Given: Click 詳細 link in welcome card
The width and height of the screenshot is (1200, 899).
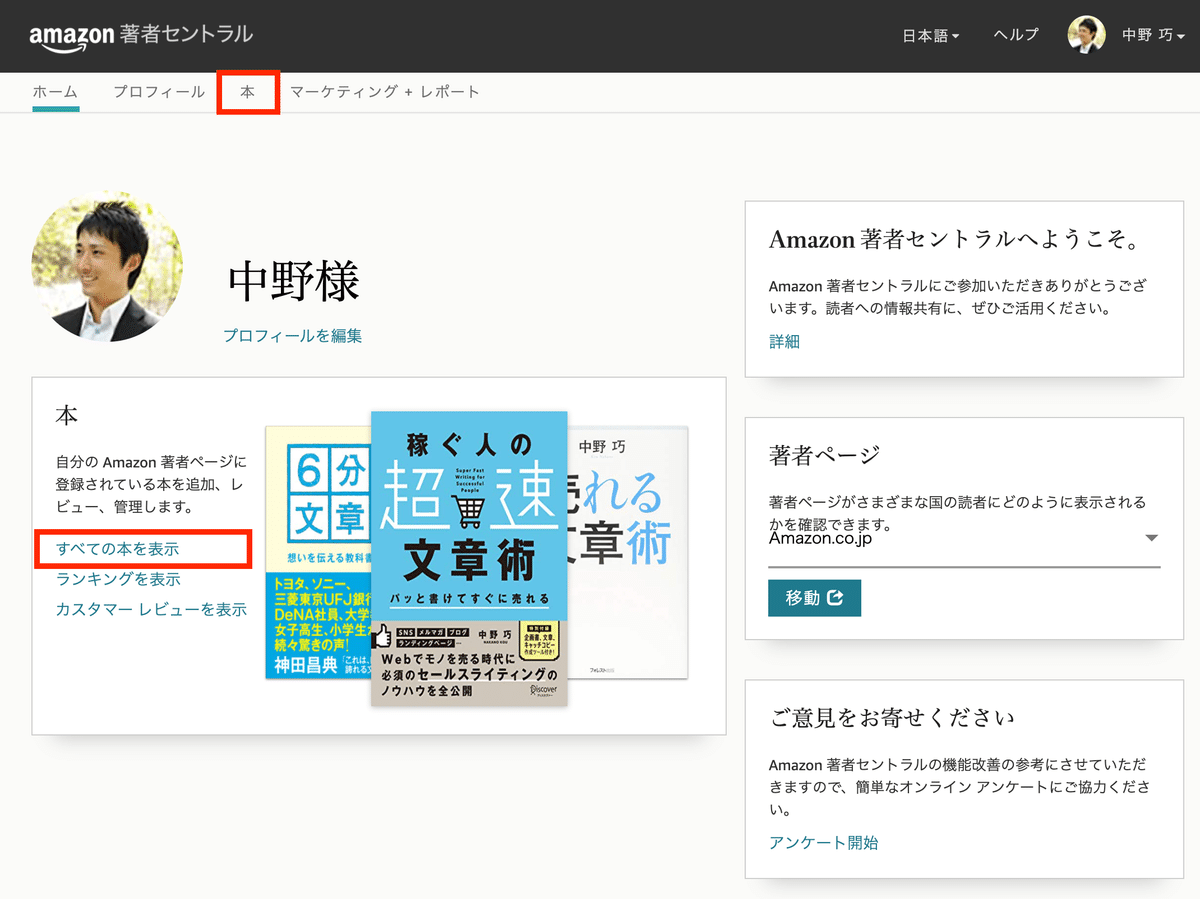Looking at the screenshot, I should pos(785,342).
